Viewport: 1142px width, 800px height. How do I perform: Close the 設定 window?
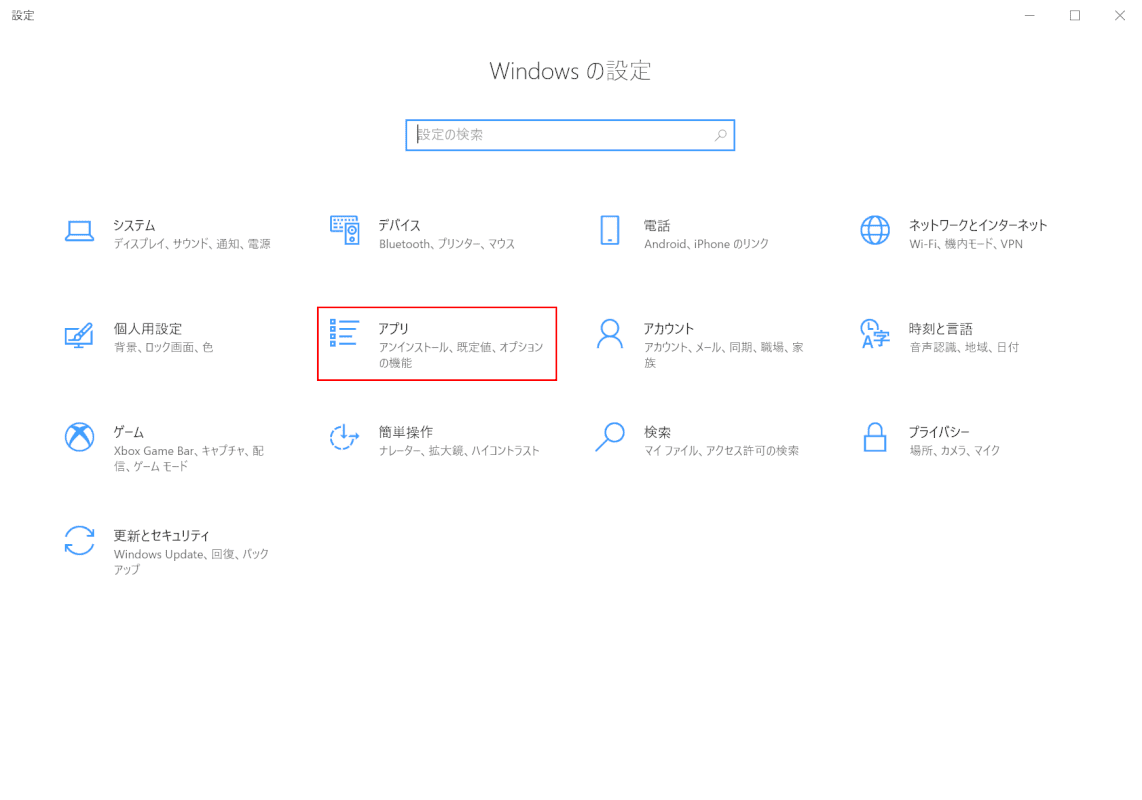1119,15
